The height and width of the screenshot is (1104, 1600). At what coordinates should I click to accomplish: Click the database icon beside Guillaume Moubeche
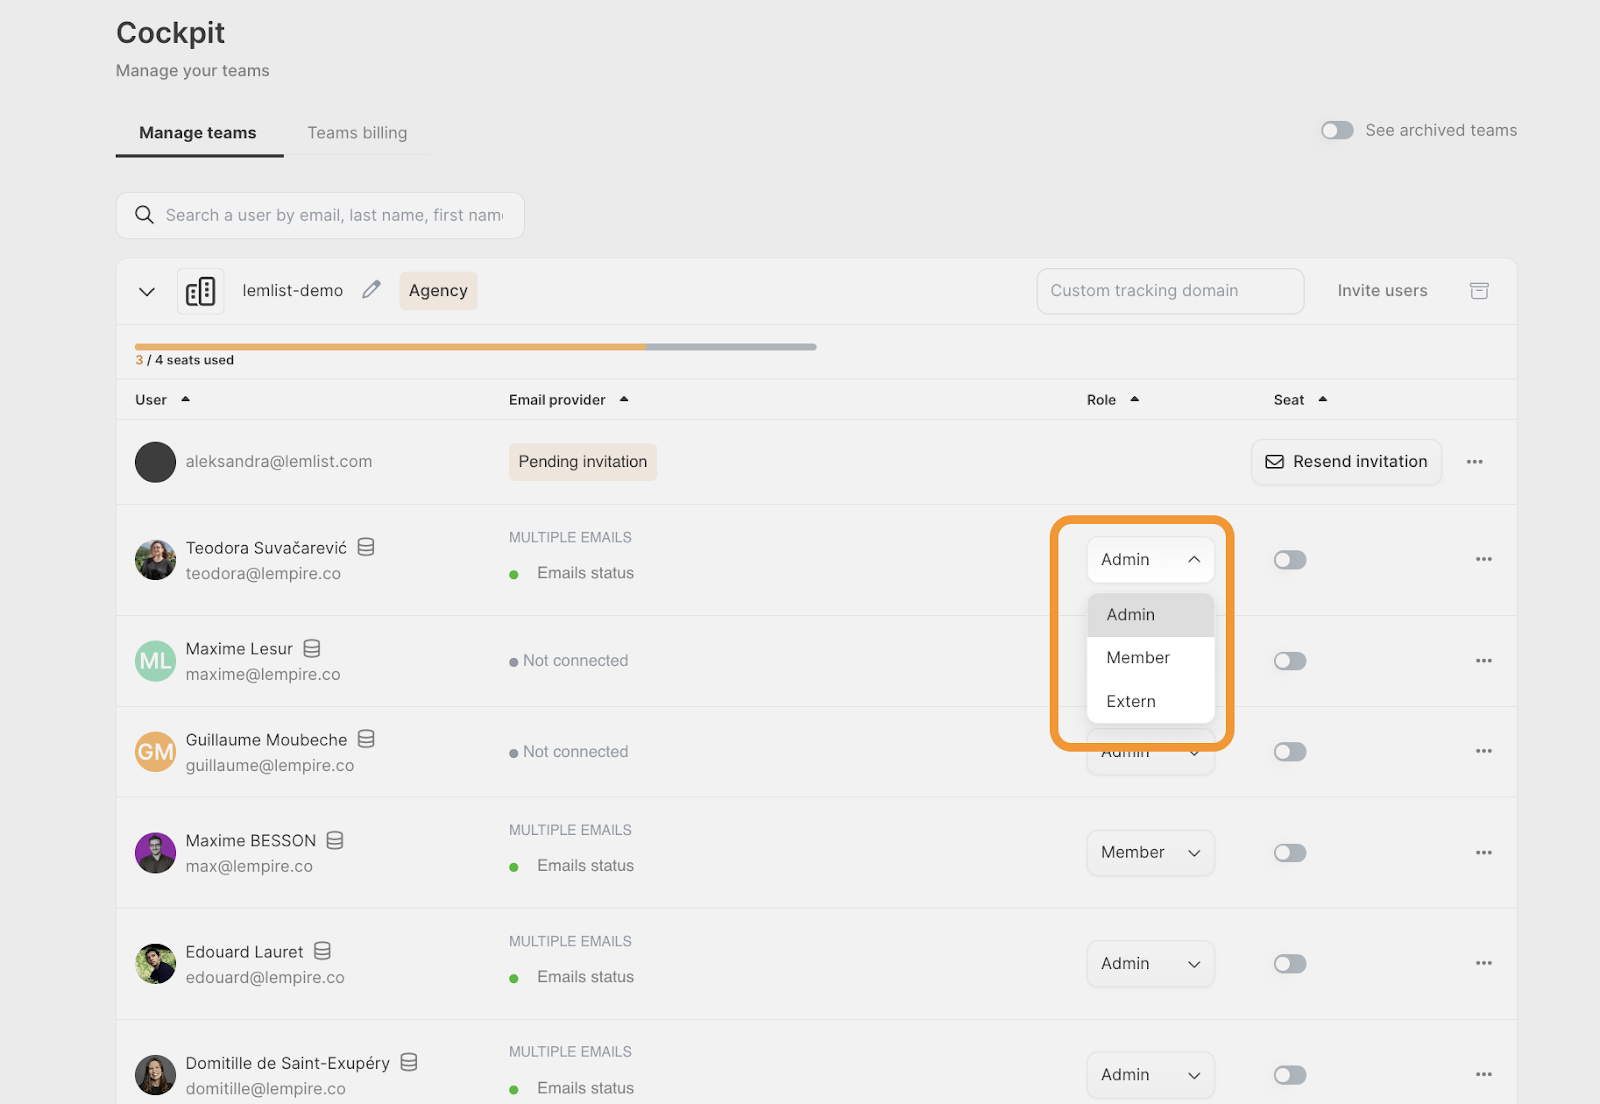[366, 740]
